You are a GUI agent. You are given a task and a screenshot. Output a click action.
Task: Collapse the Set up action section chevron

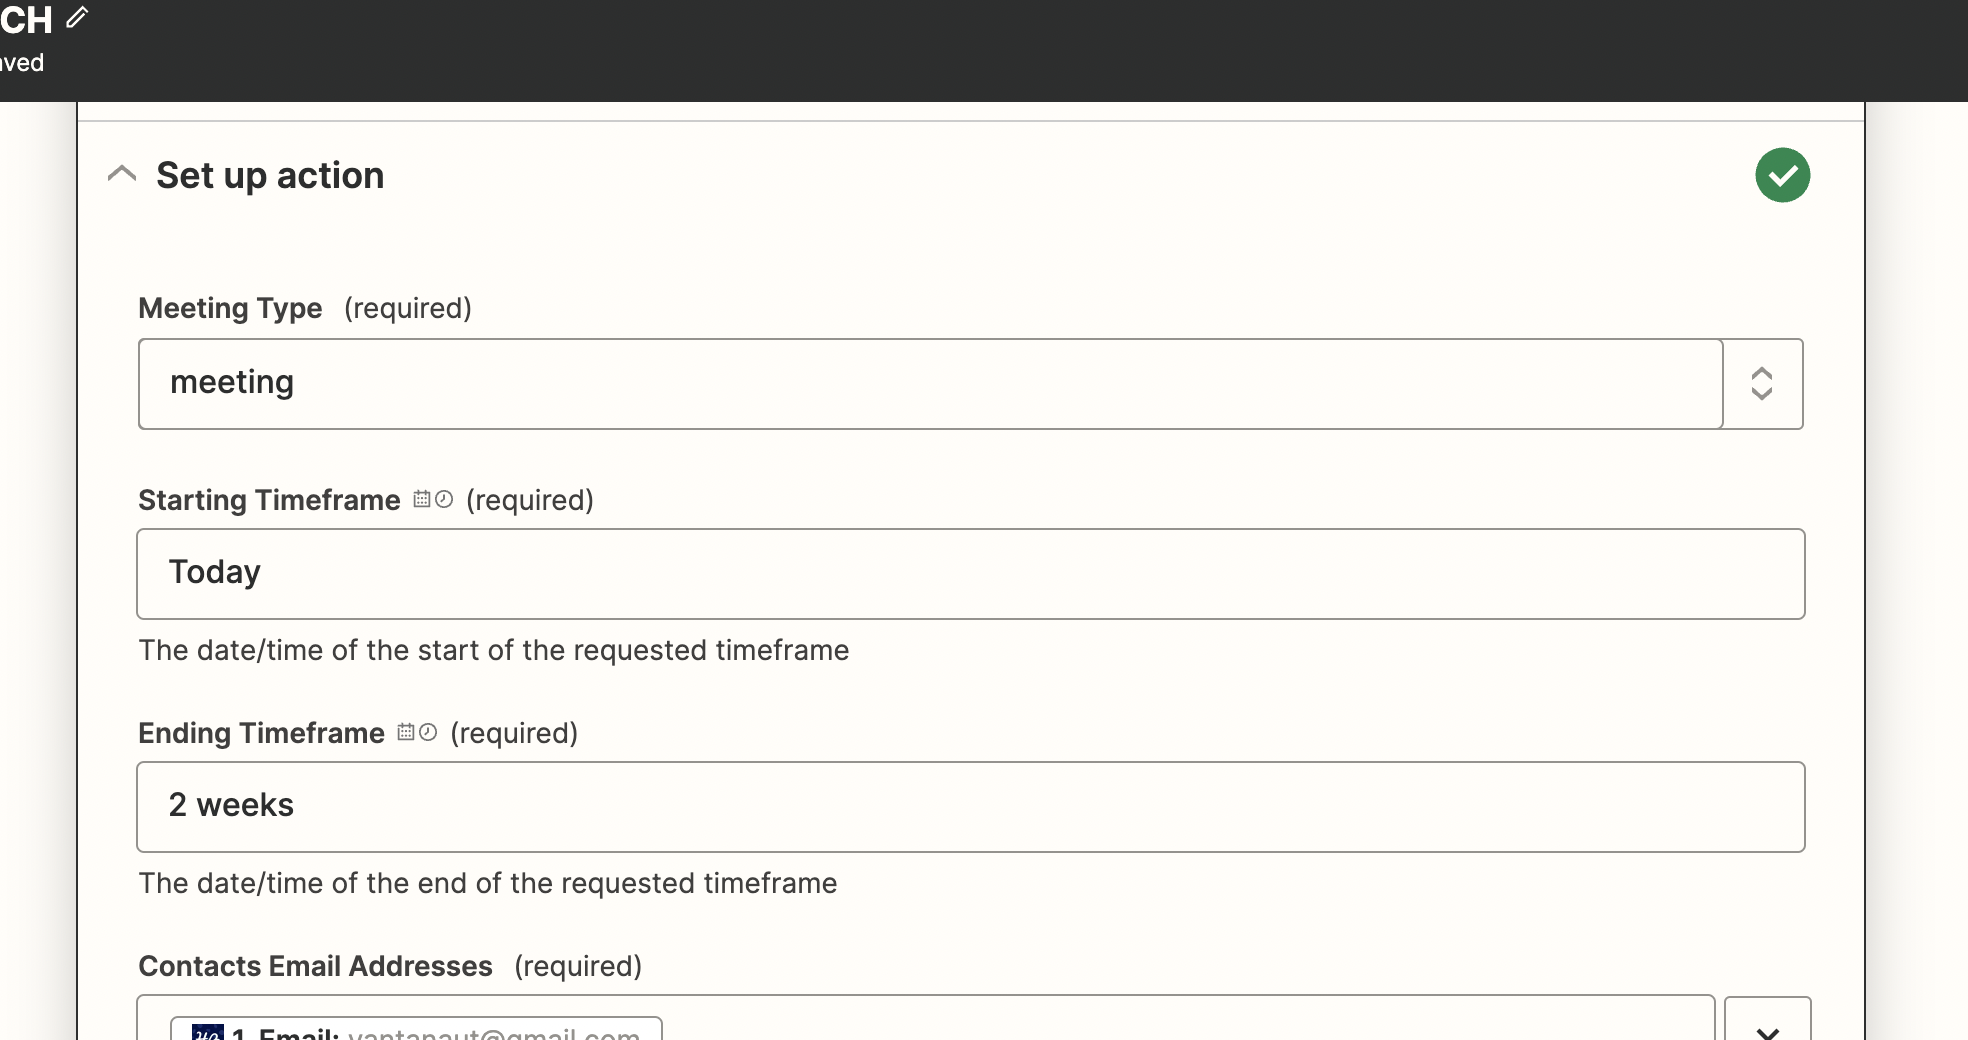(x=122, y=174)
